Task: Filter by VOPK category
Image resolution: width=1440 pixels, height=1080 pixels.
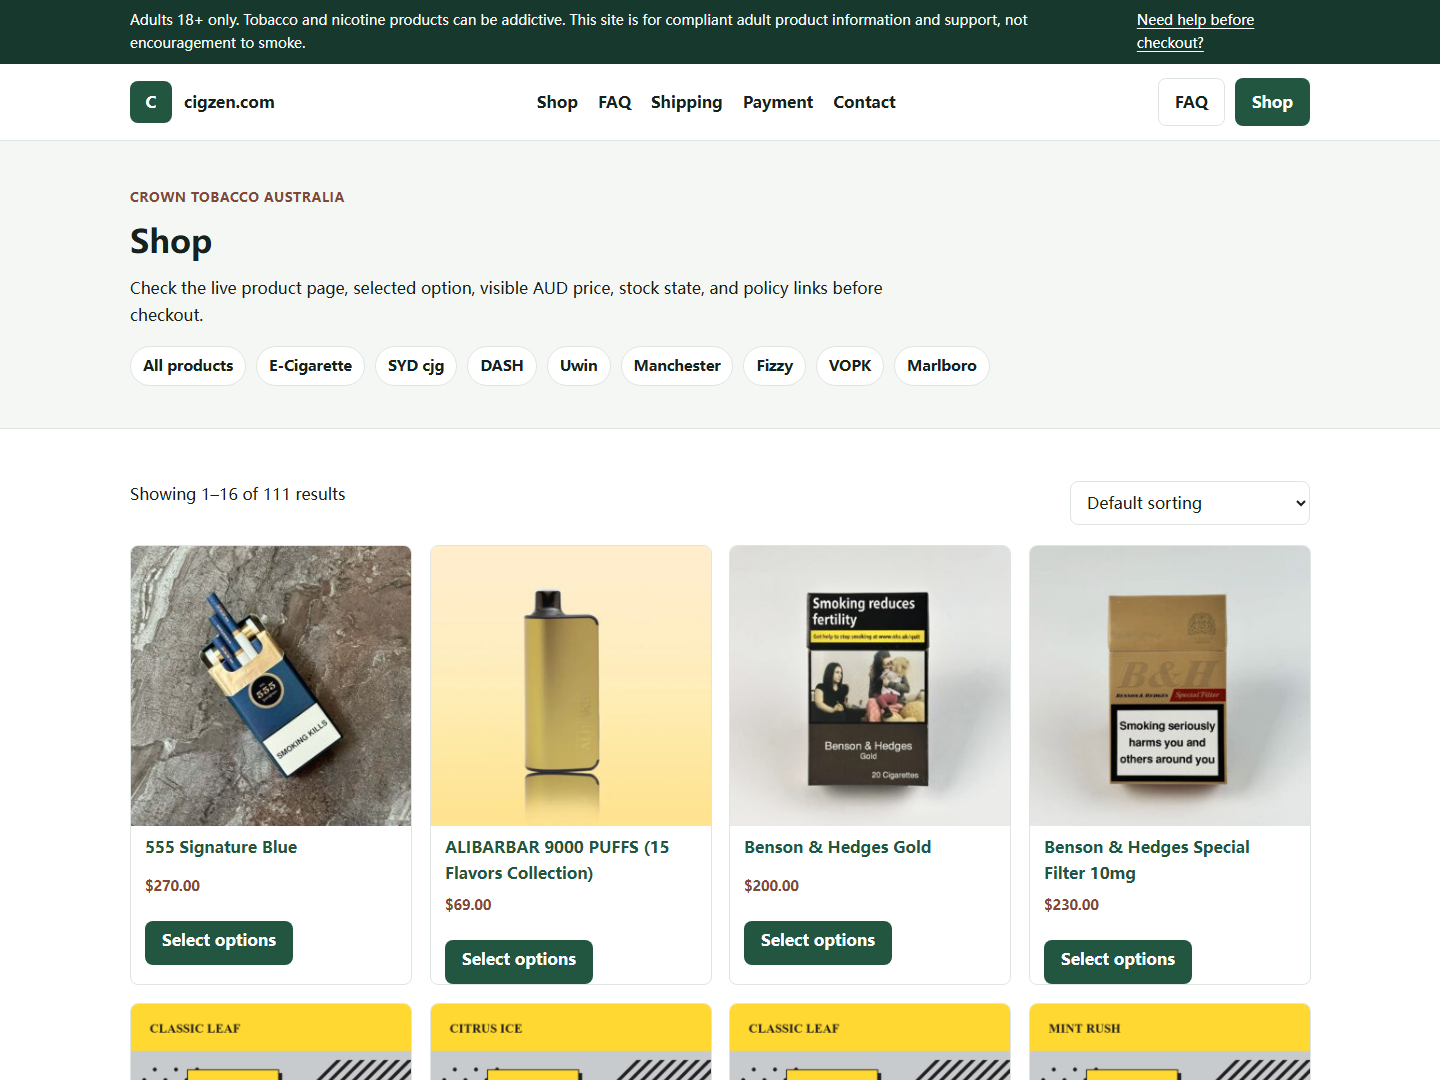Action: pos(850,366)
